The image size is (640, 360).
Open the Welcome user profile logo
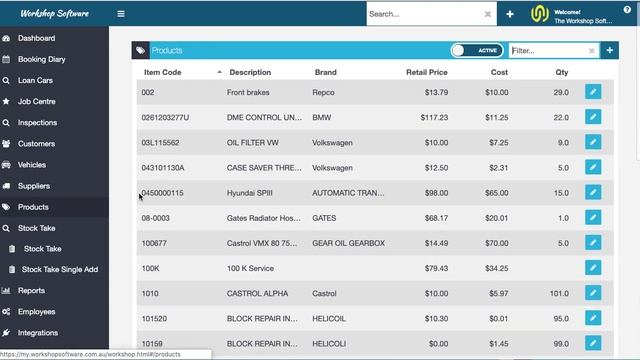tap(540, 14)
